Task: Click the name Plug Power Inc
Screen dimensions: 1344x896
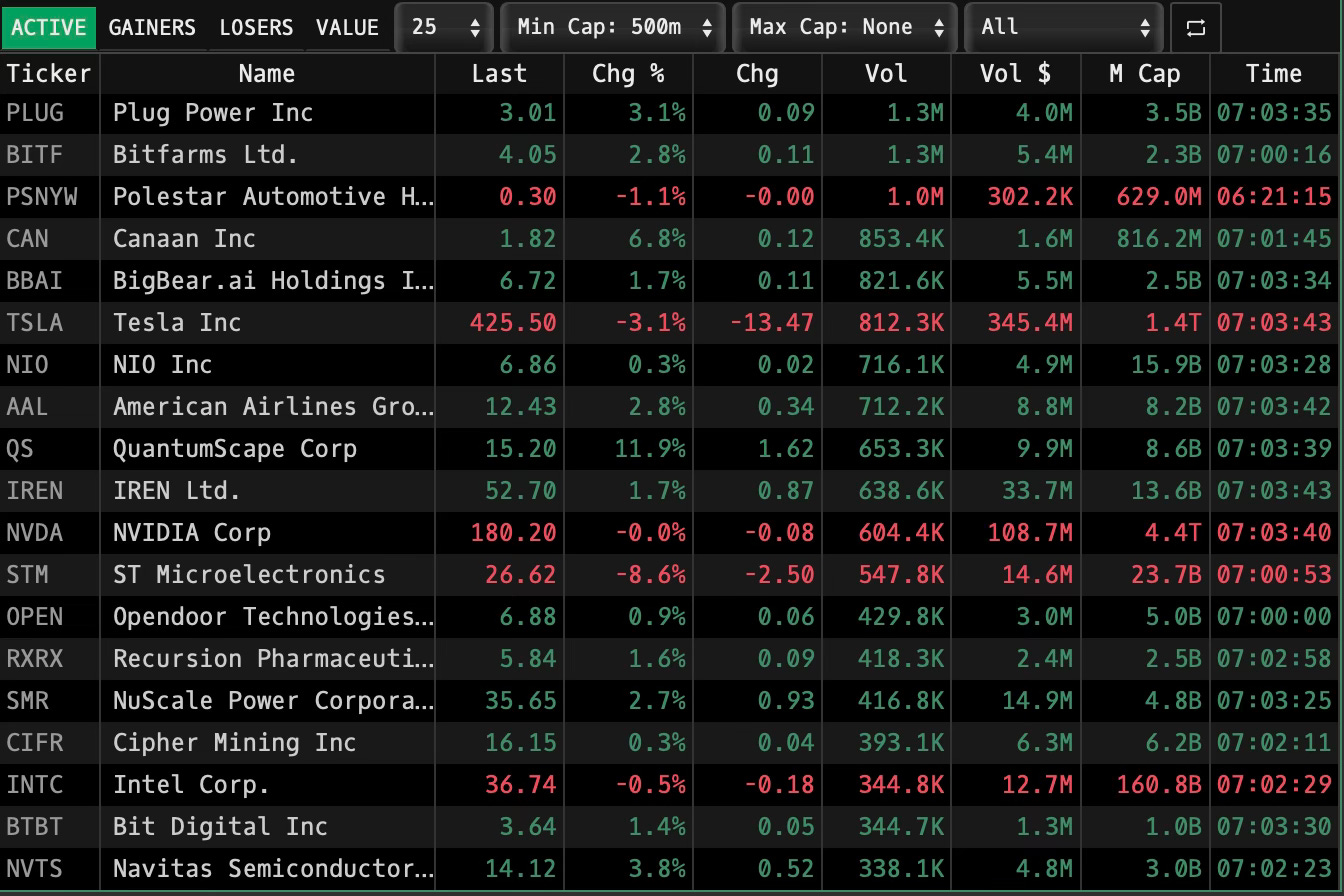Action: (x=213, y=113)
